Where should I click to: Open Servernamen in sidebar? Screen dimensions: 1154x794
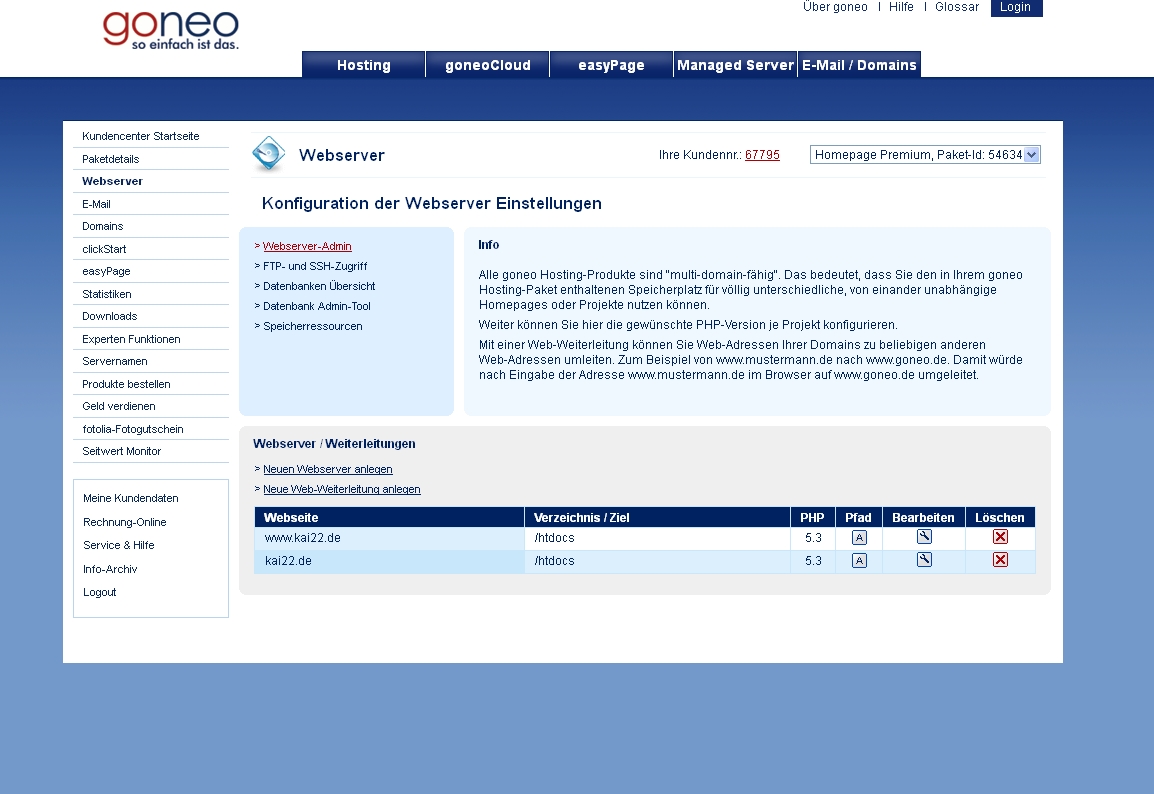point(115,361)
